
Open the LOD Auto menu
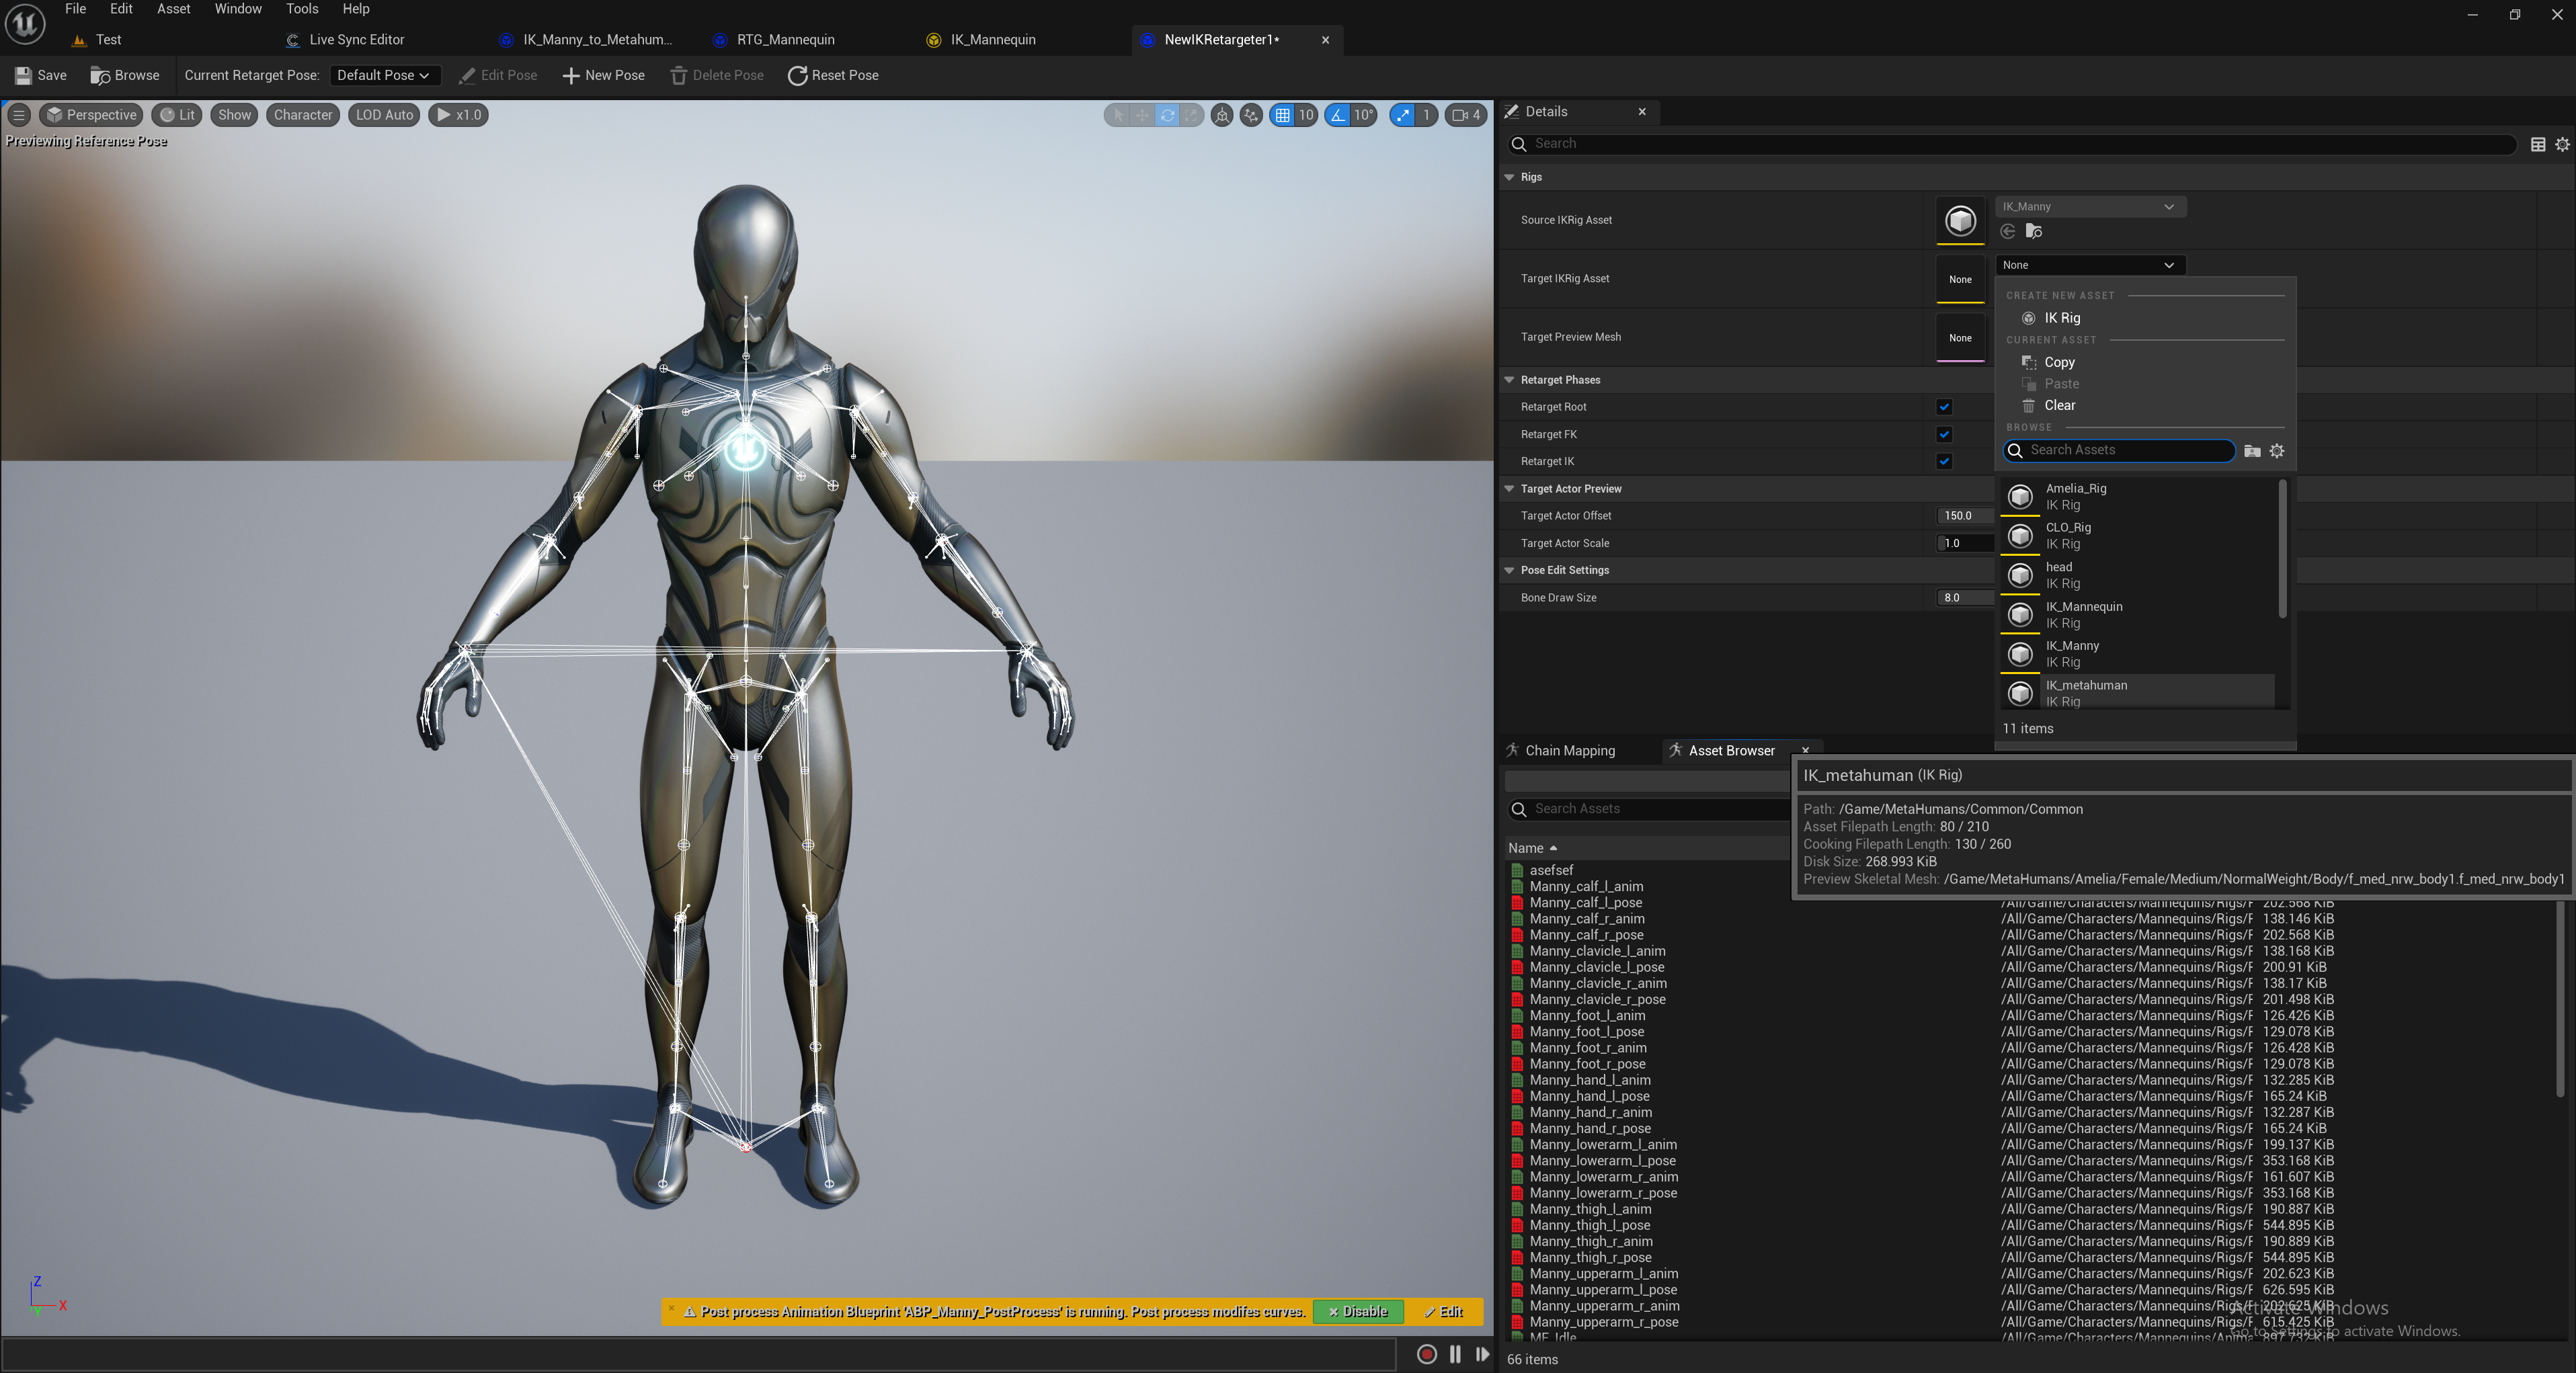tap(384, 115)
